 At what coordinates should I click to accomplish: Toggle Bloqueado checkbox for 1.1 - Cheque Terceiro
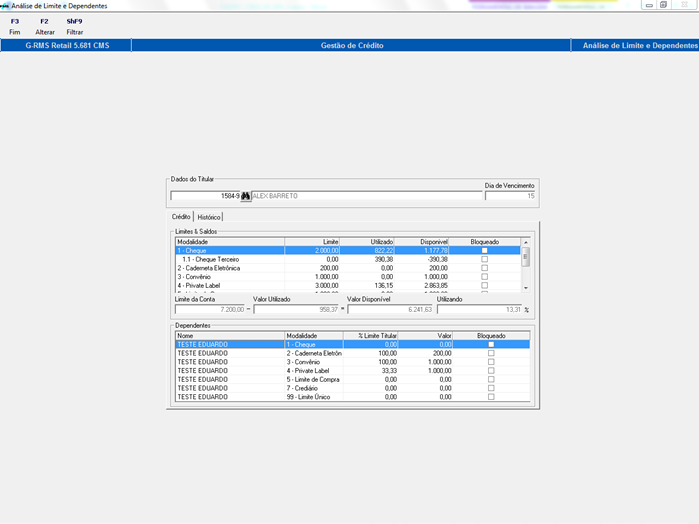tap(485, 259)
